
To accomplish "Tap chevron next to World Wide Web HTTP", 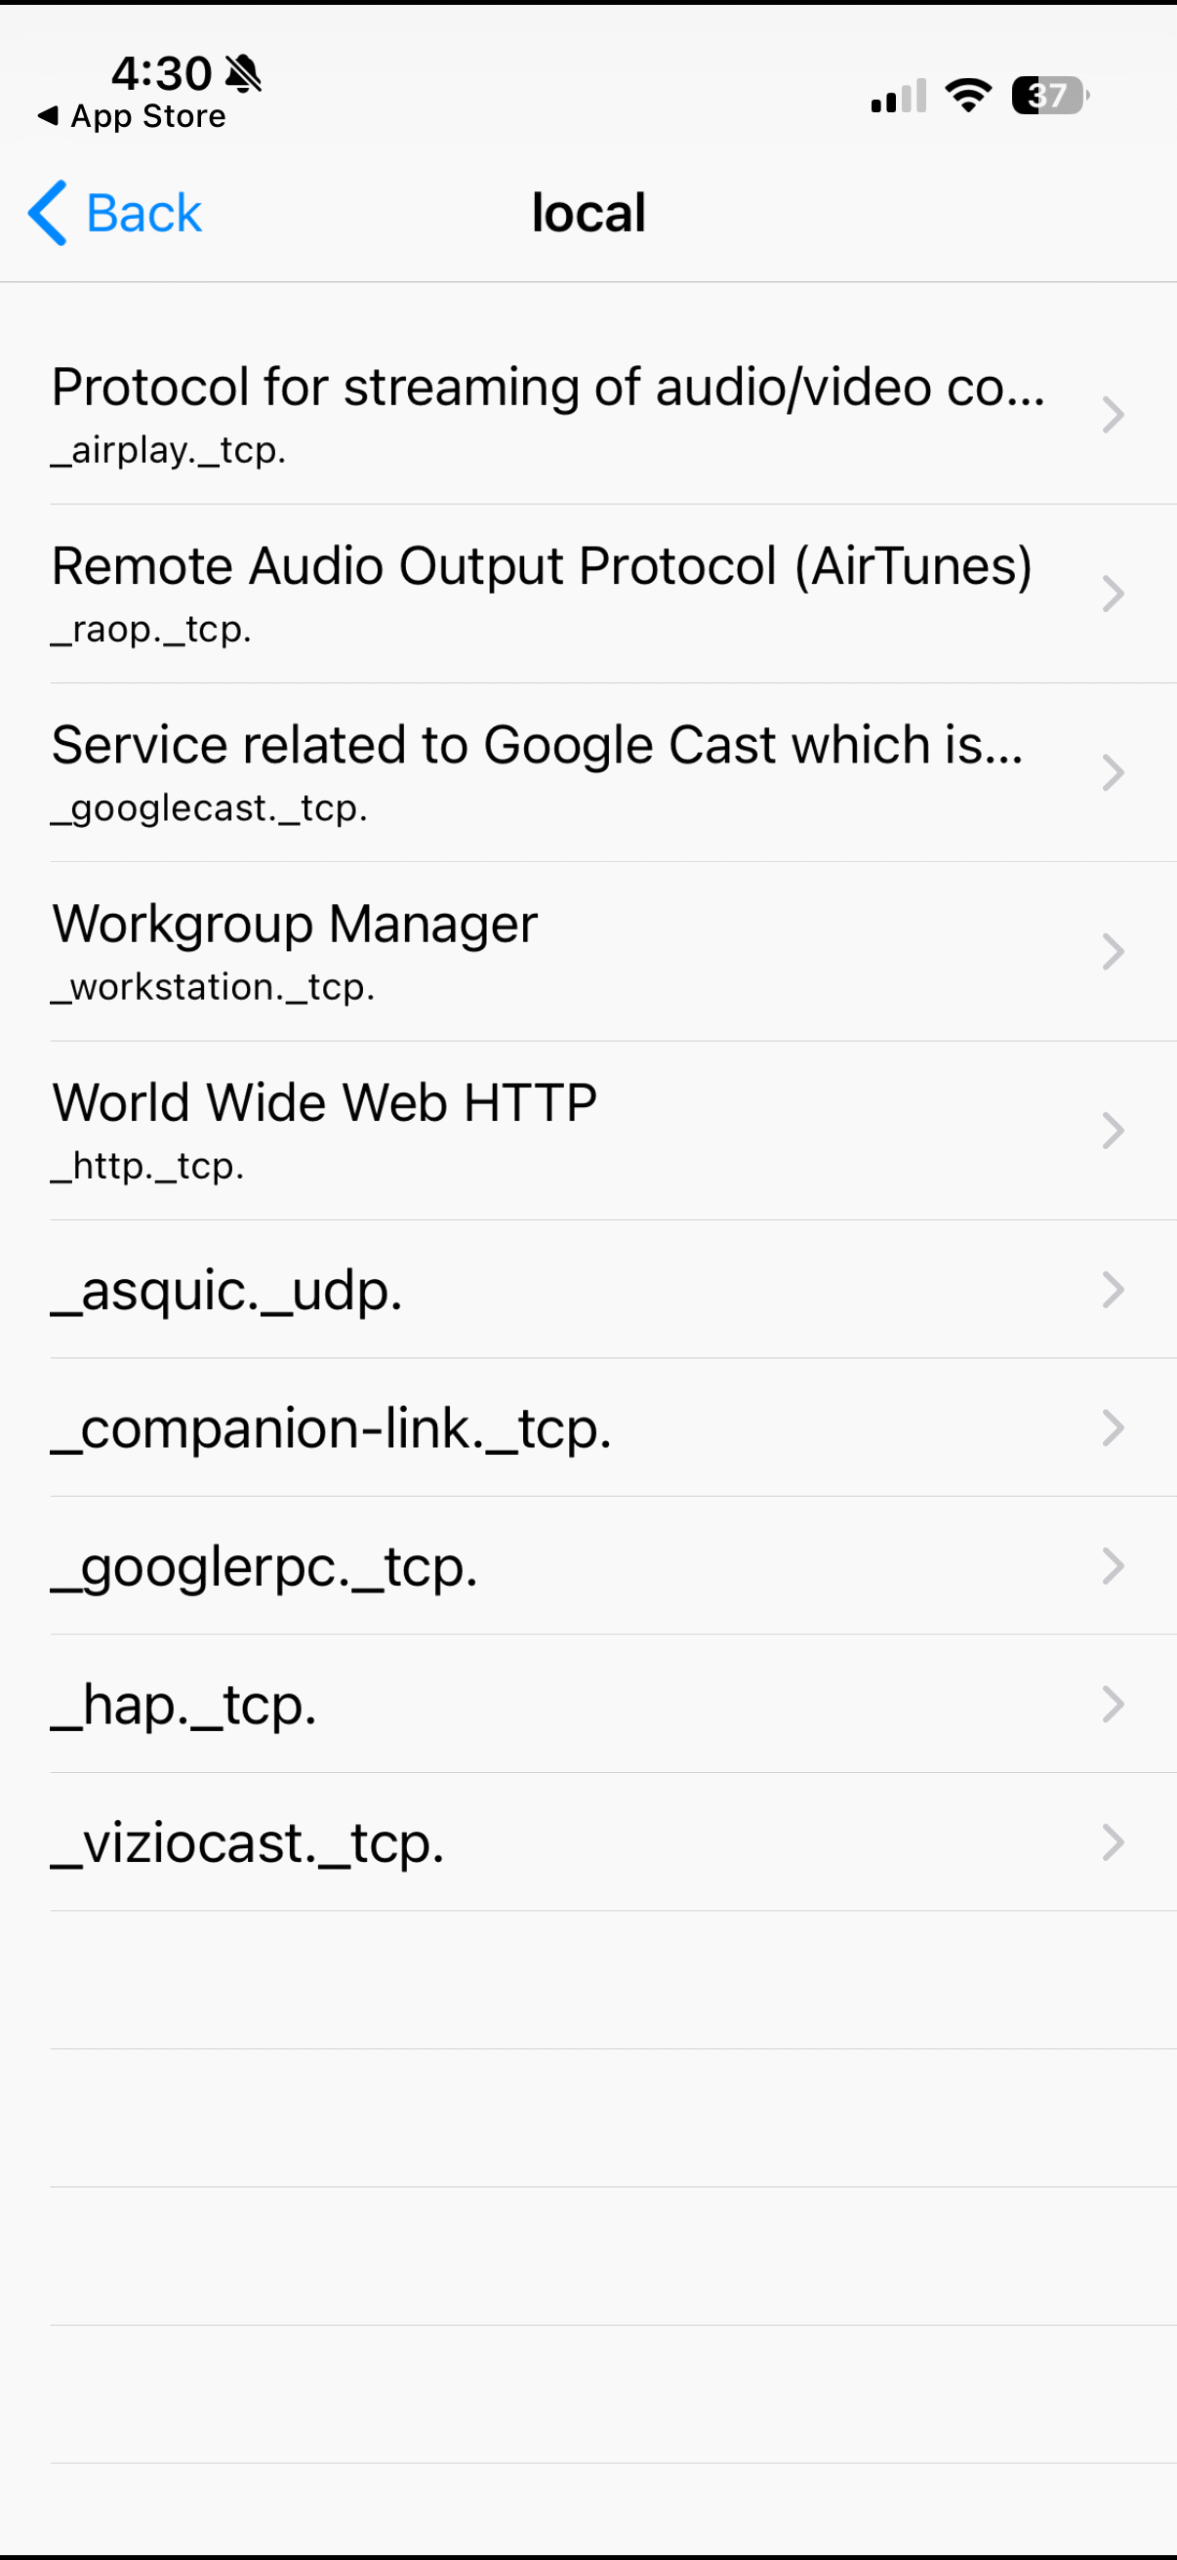I will point(1113,1130).
